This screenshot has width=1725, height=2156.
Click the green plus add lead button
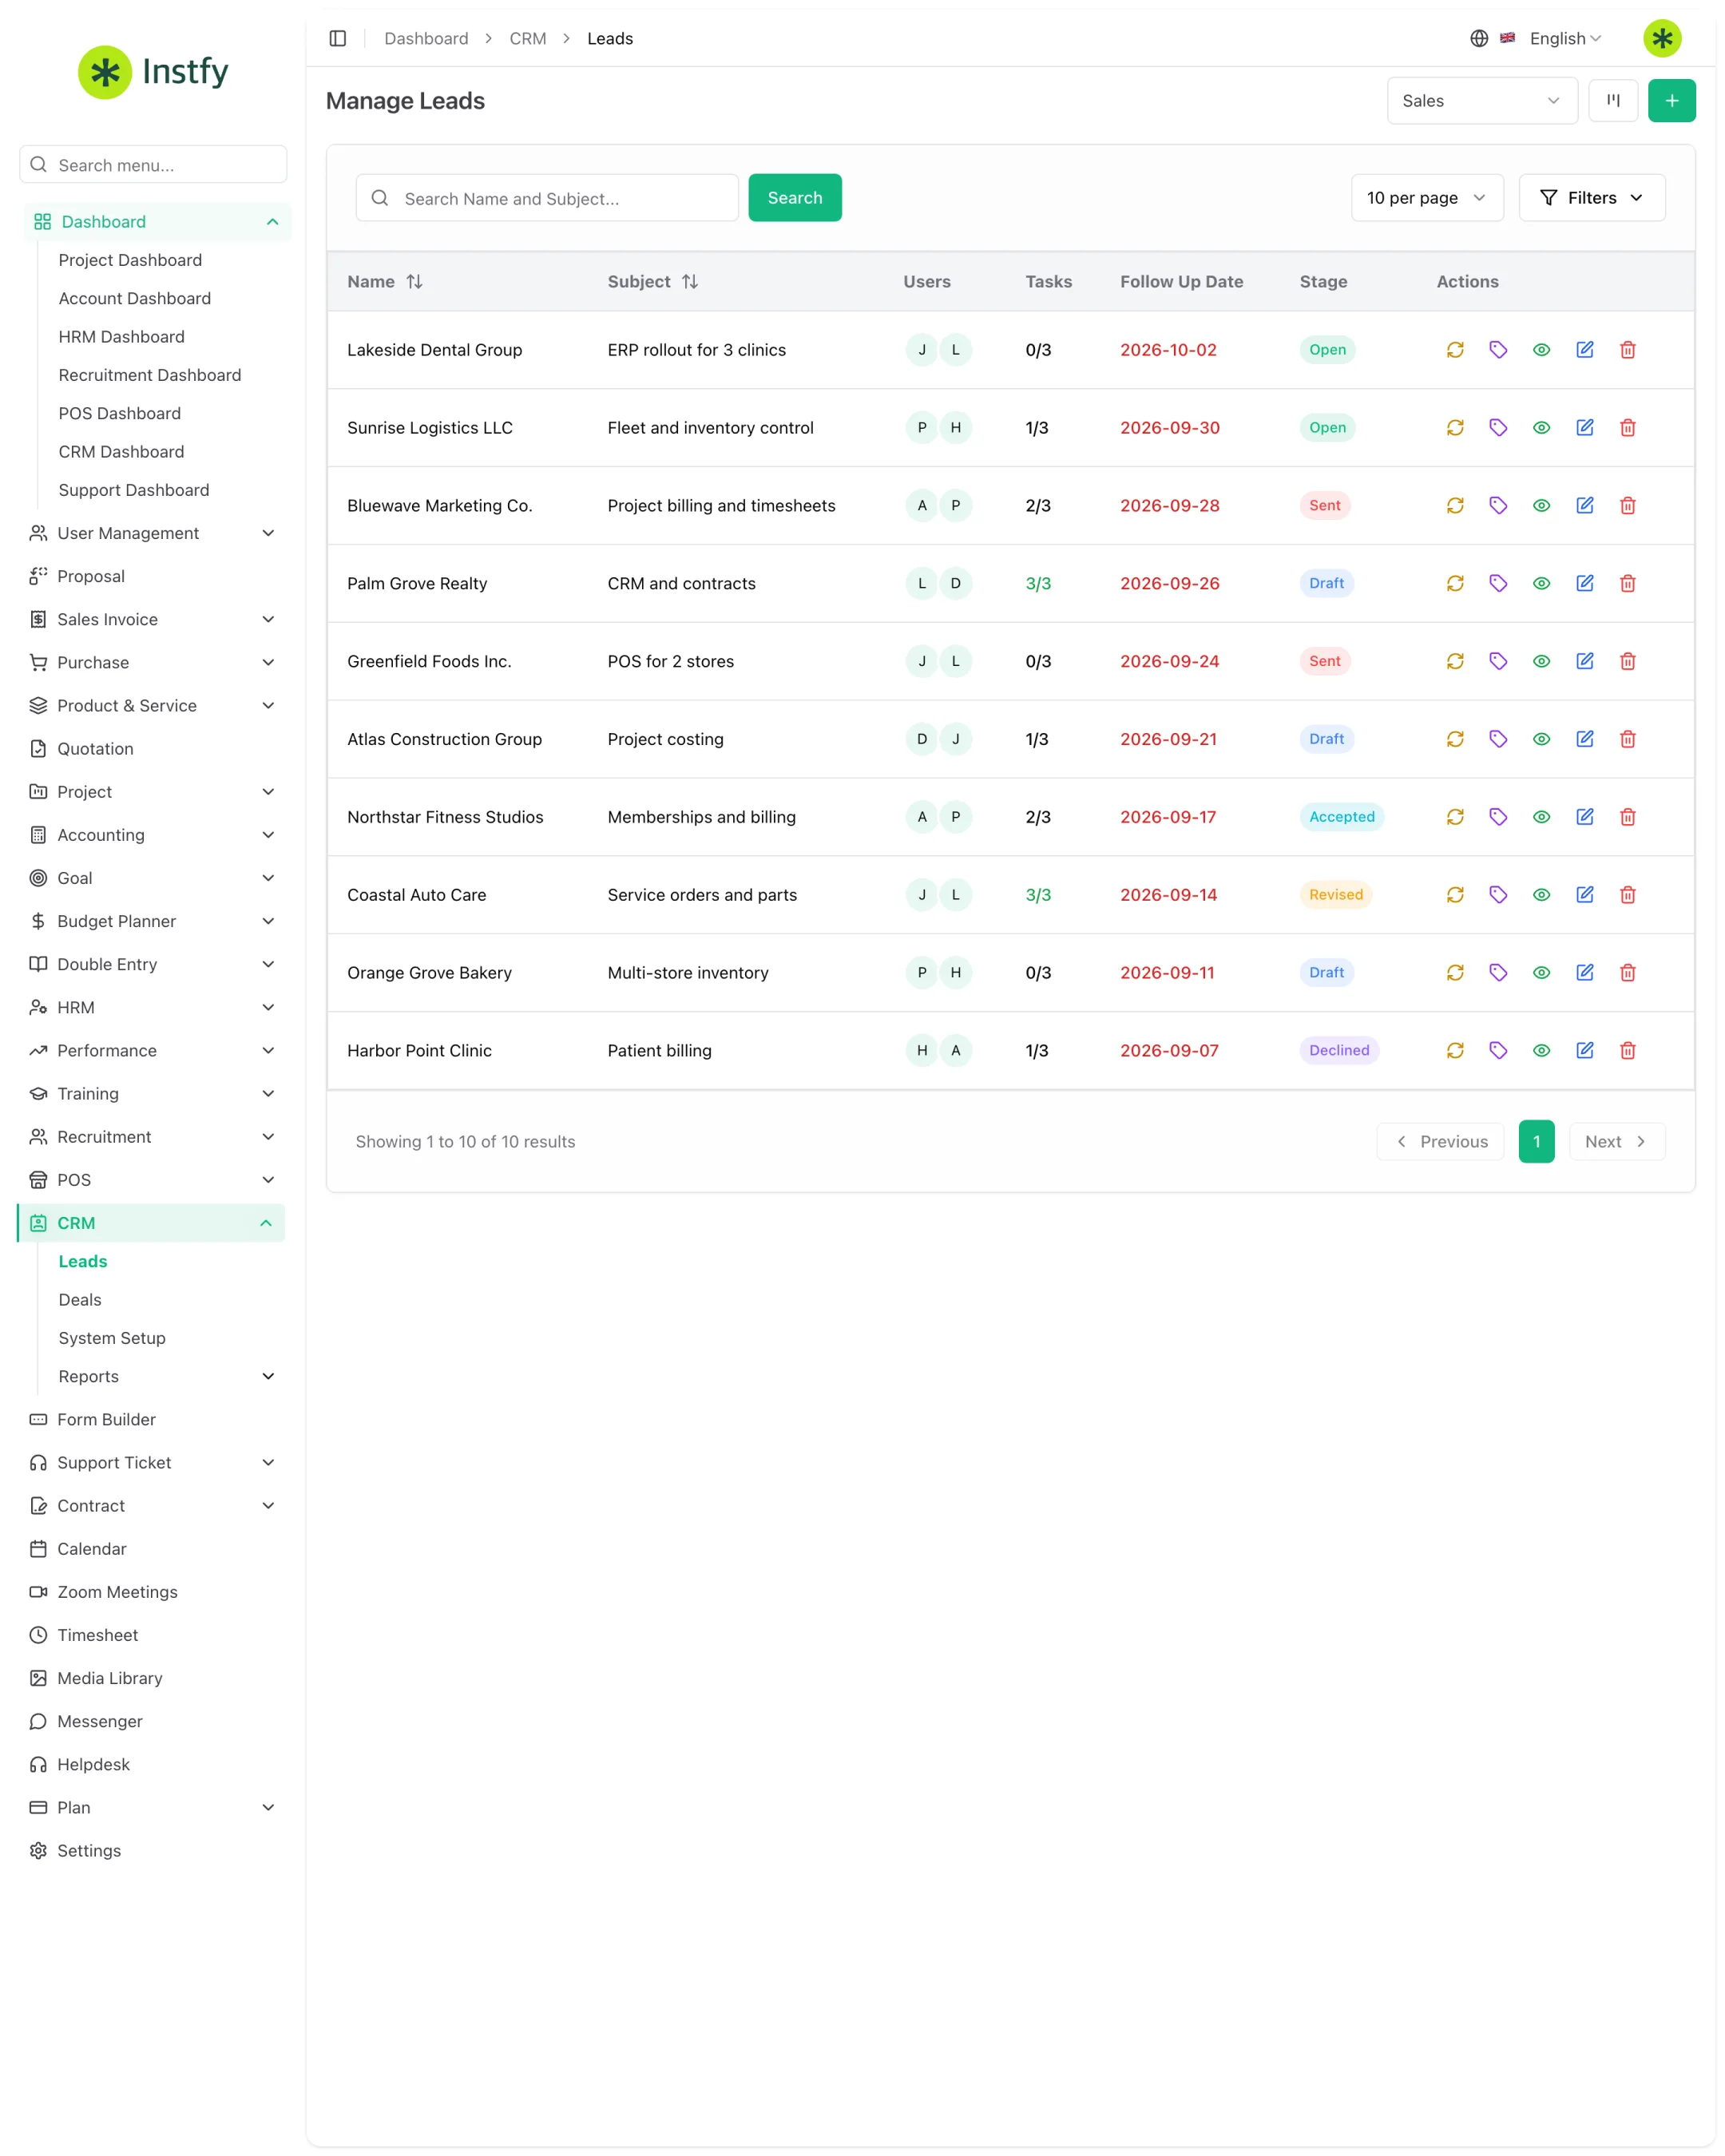[1671, 101]
